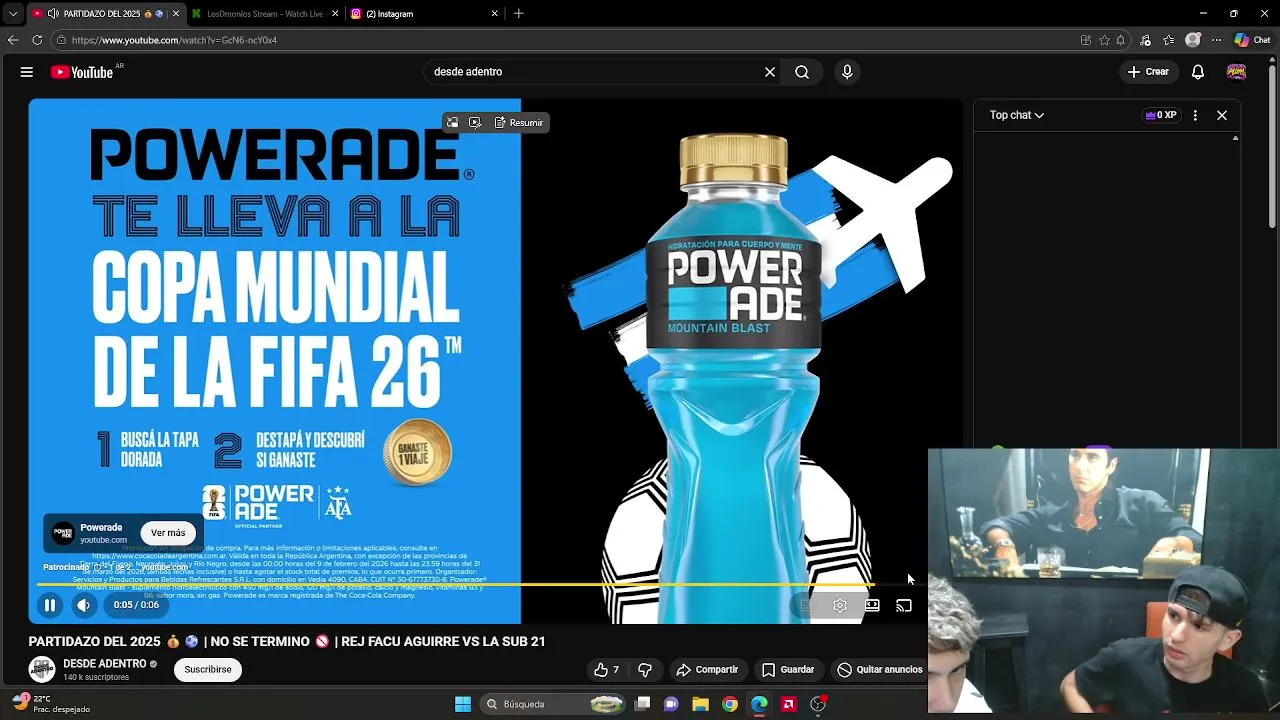This screenshot has height=720, width=1280.
Task: Pause the video playback
Action: (50, 605)
